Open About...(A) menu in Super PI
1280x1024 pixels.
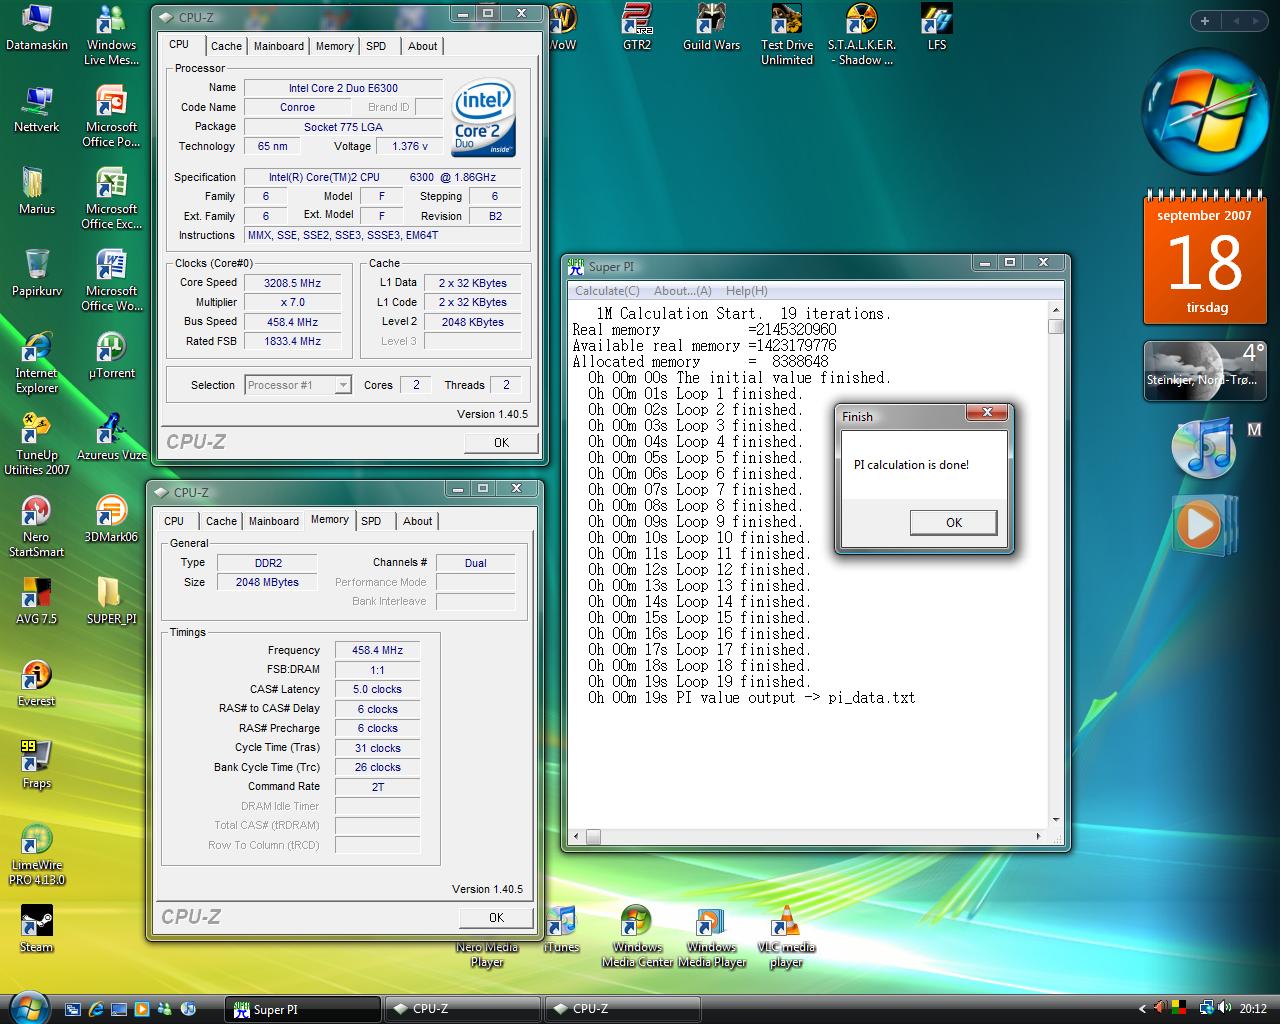coord(683,291)
